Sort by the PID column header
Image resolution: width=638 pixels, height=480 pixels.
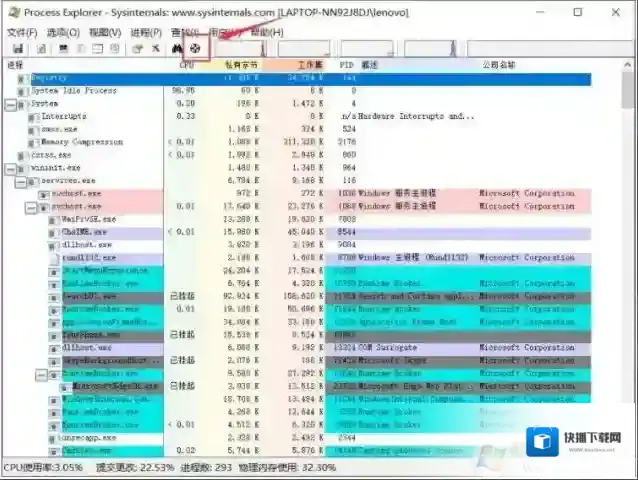pos(346,64)
